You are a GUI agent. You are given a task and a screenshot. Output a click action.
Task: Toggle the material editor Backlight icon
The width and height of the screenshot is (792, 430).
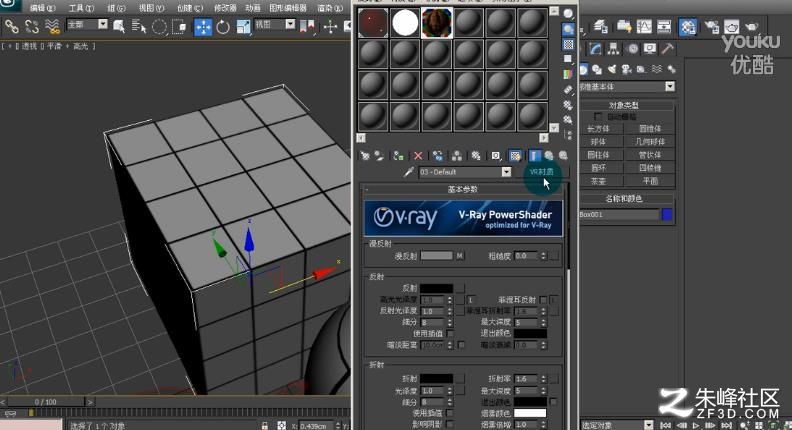coord(568,29)
